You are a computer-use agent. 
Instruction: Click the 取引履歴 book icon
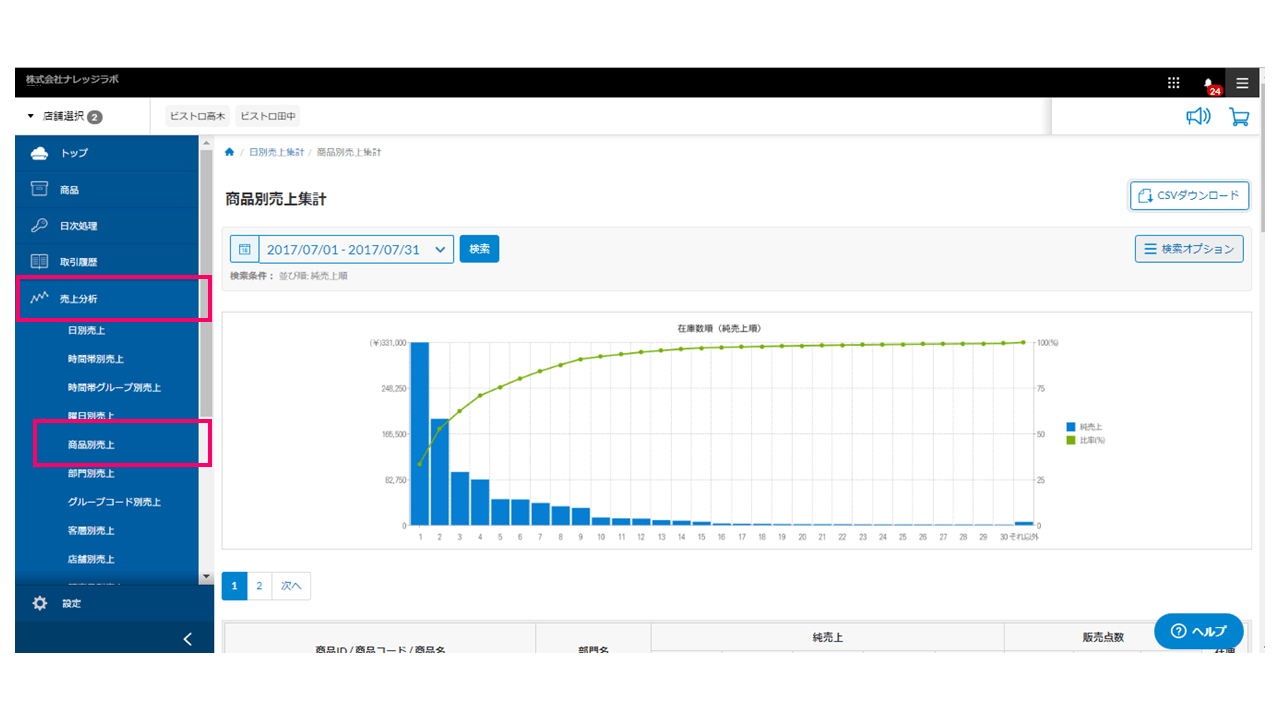tap(39, 261)
